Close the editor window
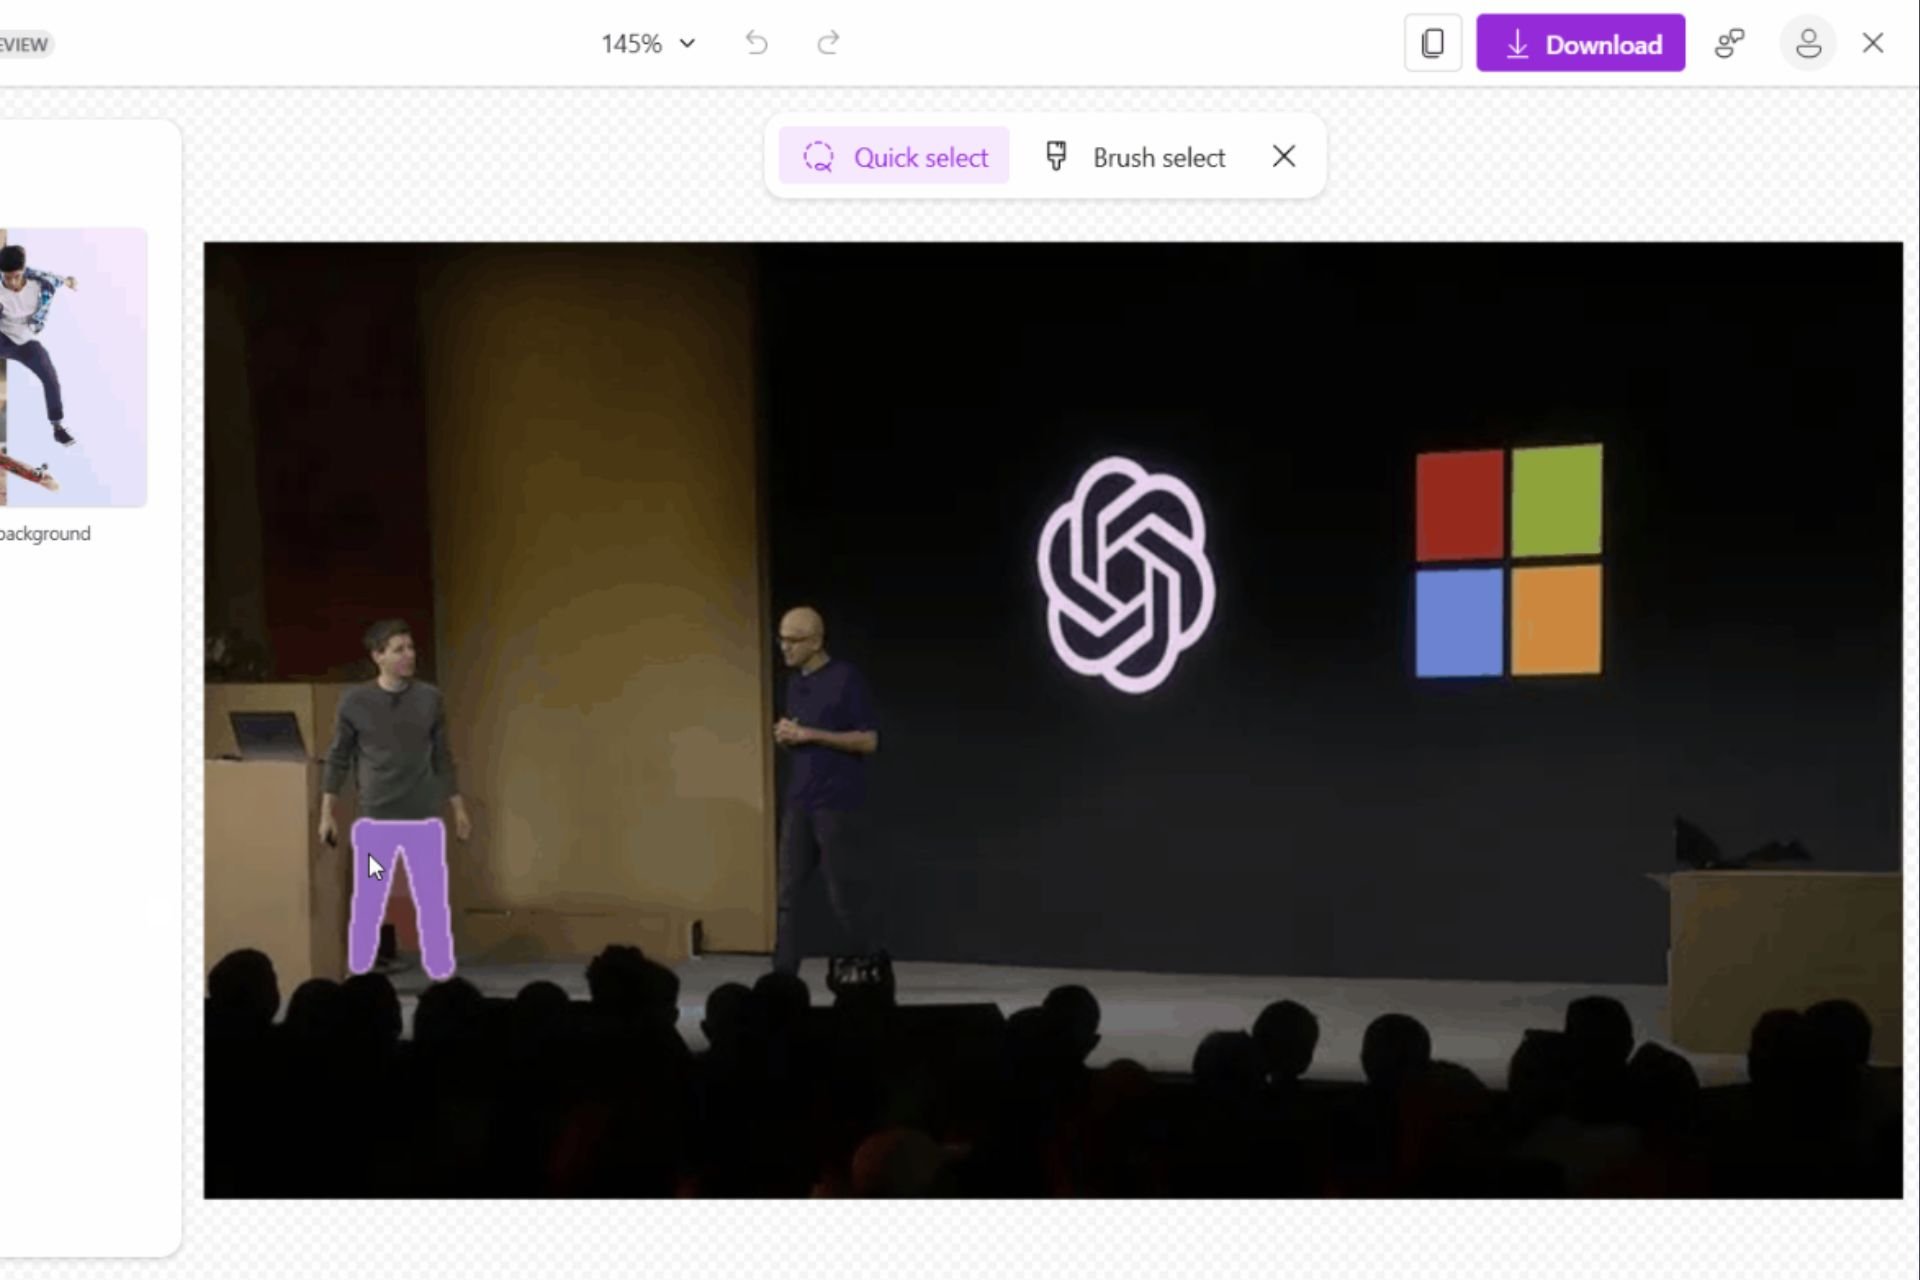The width and height of the screenshot is (1920, 1280). pos(1873,43)
